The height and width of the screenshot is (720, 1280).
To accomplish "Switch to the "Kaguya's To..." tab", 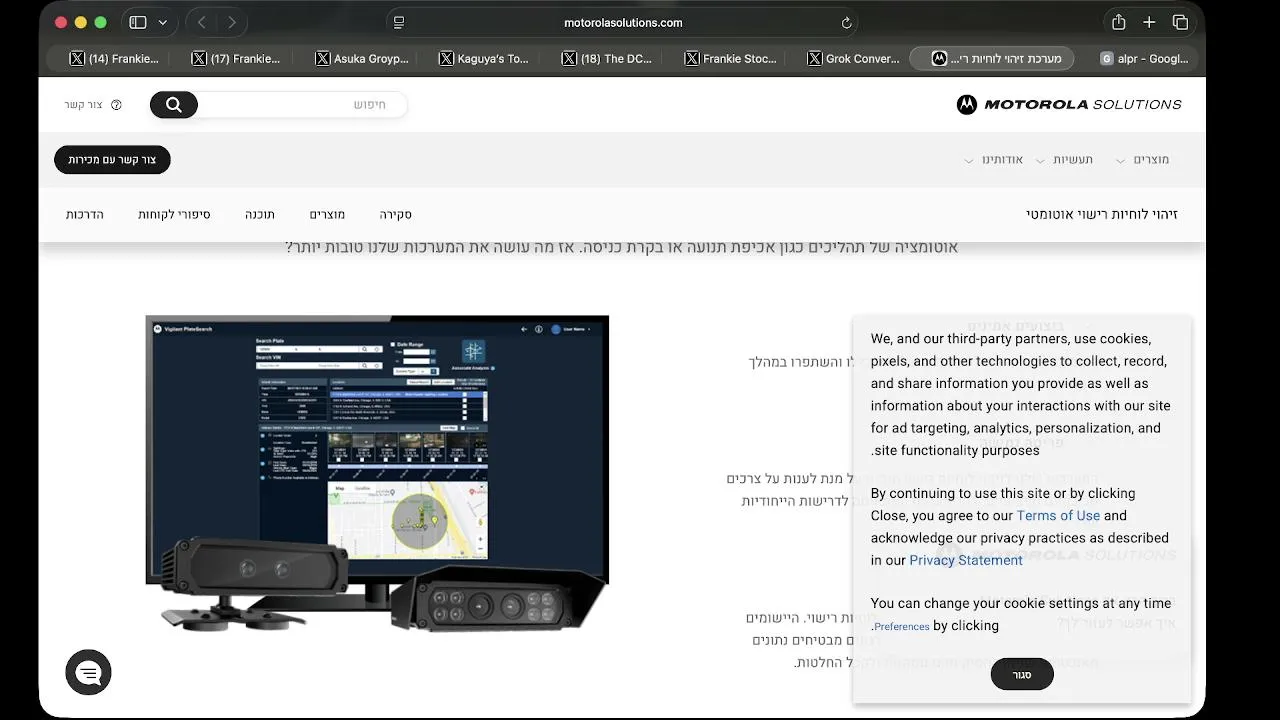I will pyautogui.click(x=484, y=59).
